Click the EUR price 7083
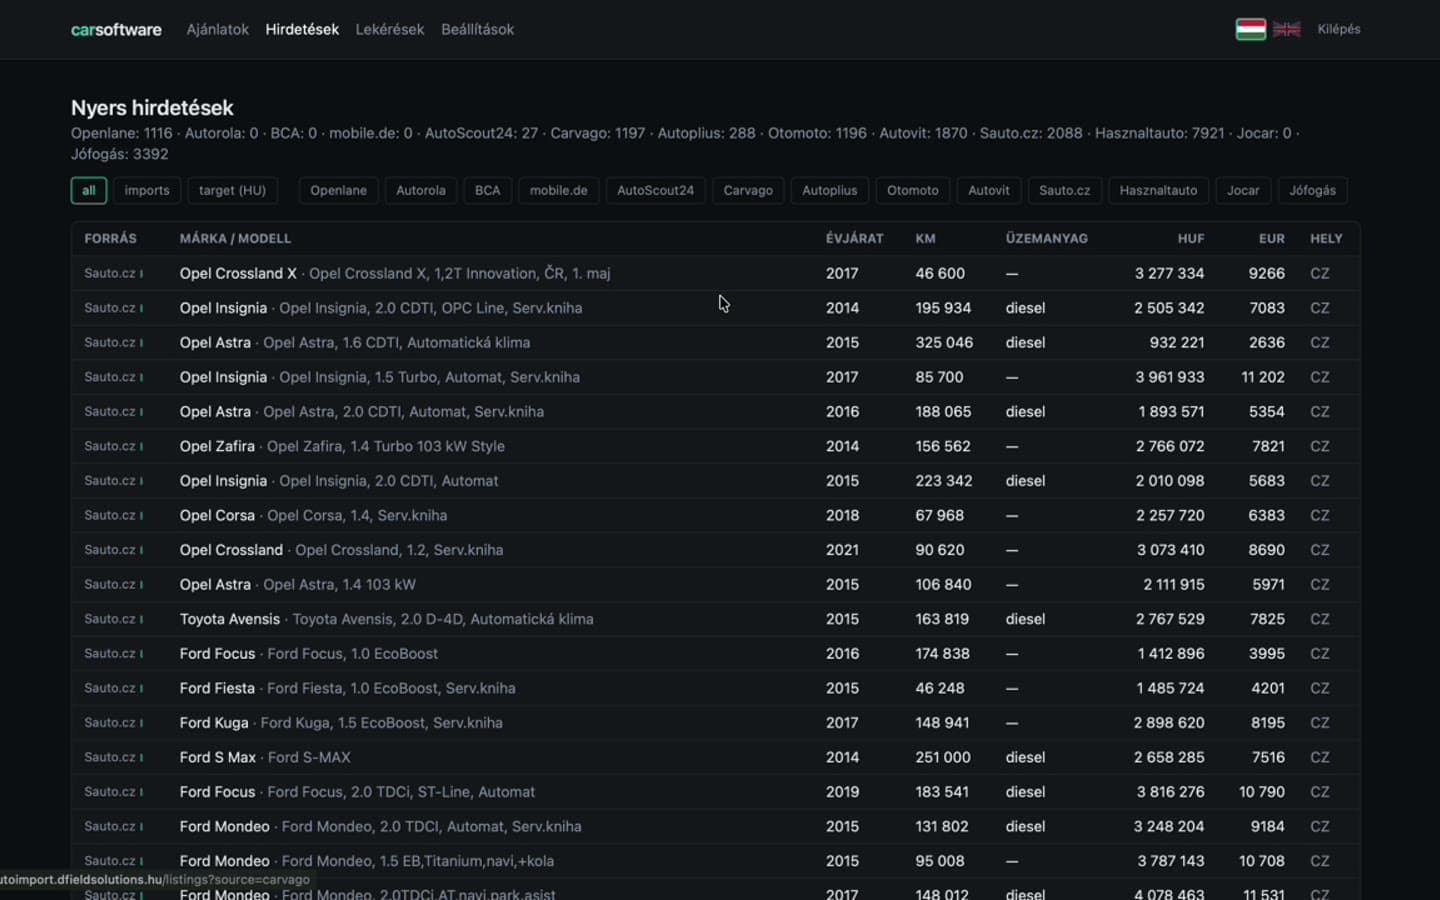Viewport: 1440px width, 900px height. pyautogui.click(x=1267, y=308)
